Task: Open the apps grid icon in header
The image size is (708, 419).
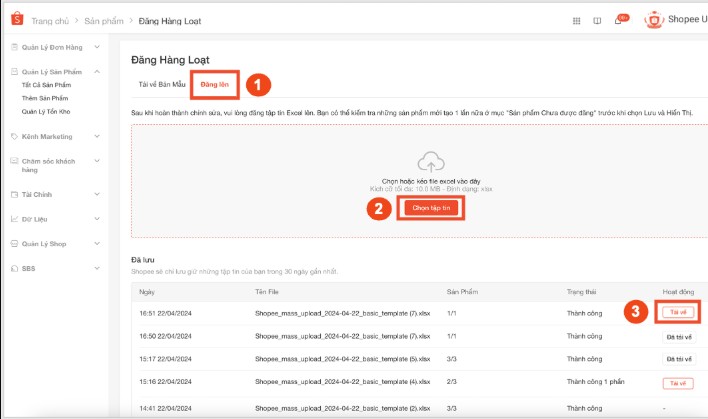Action: tap(577, 21)
